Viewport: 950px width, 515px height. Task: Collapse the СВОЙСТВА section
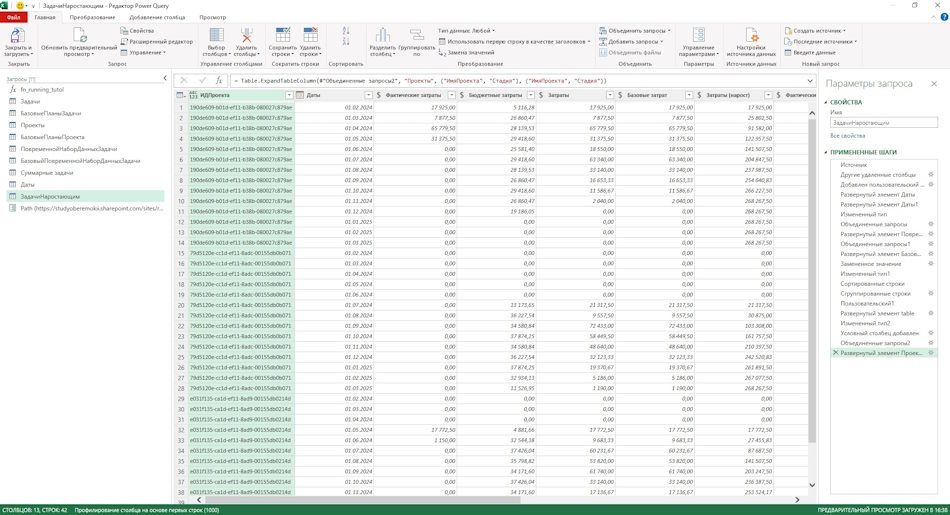826,102
